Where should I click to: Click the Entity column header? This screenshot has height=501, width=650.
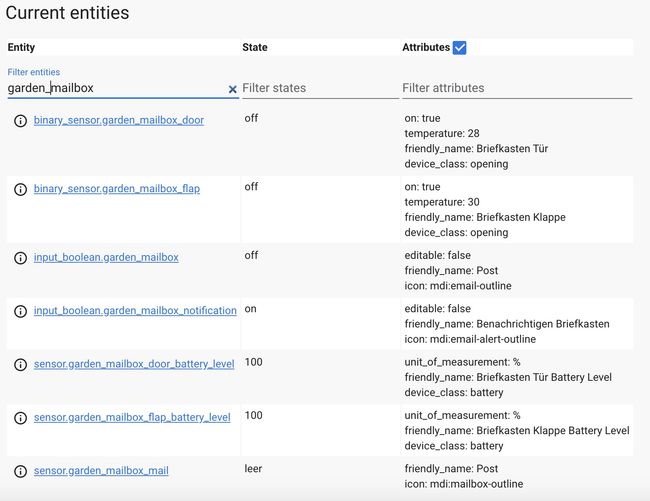[21, 47]
